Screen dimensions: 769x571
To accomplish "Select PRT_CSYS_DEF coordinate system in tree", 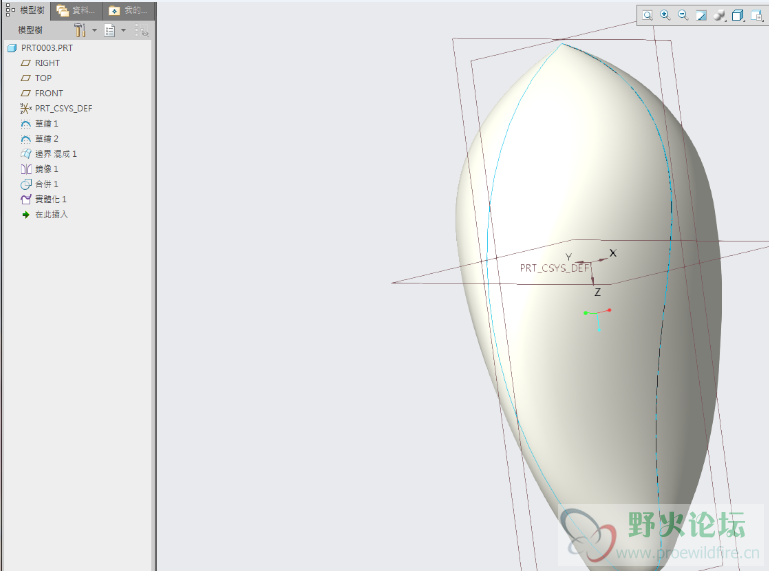I will (x=56, y=108).
